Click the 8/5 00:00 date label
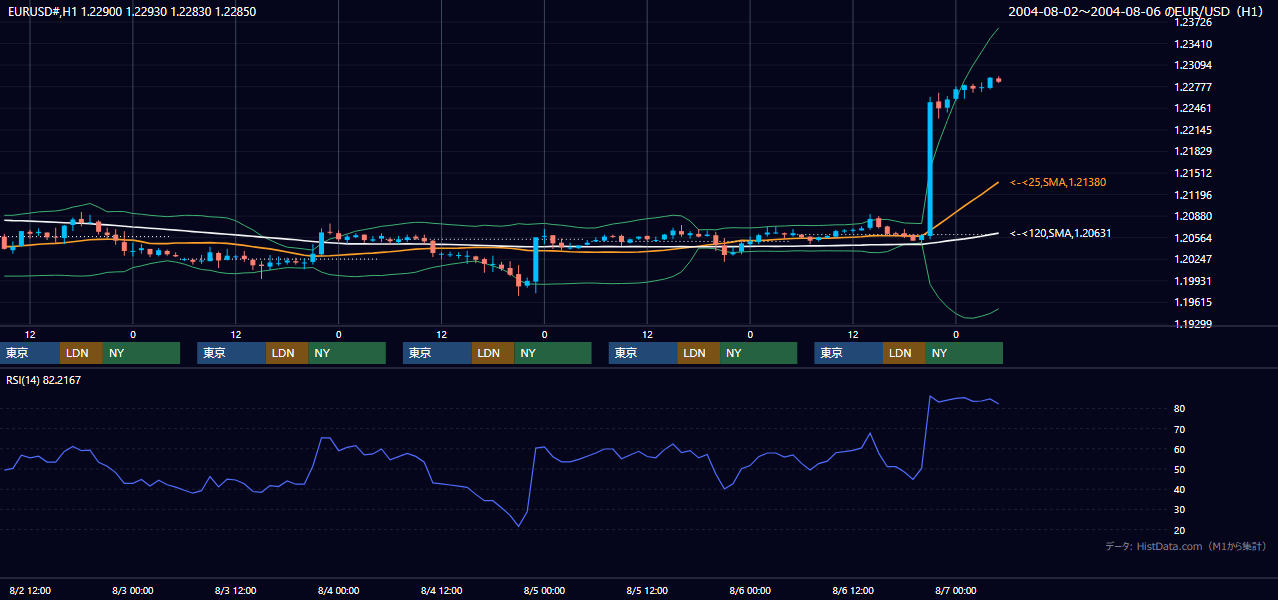 click(545, 591)
